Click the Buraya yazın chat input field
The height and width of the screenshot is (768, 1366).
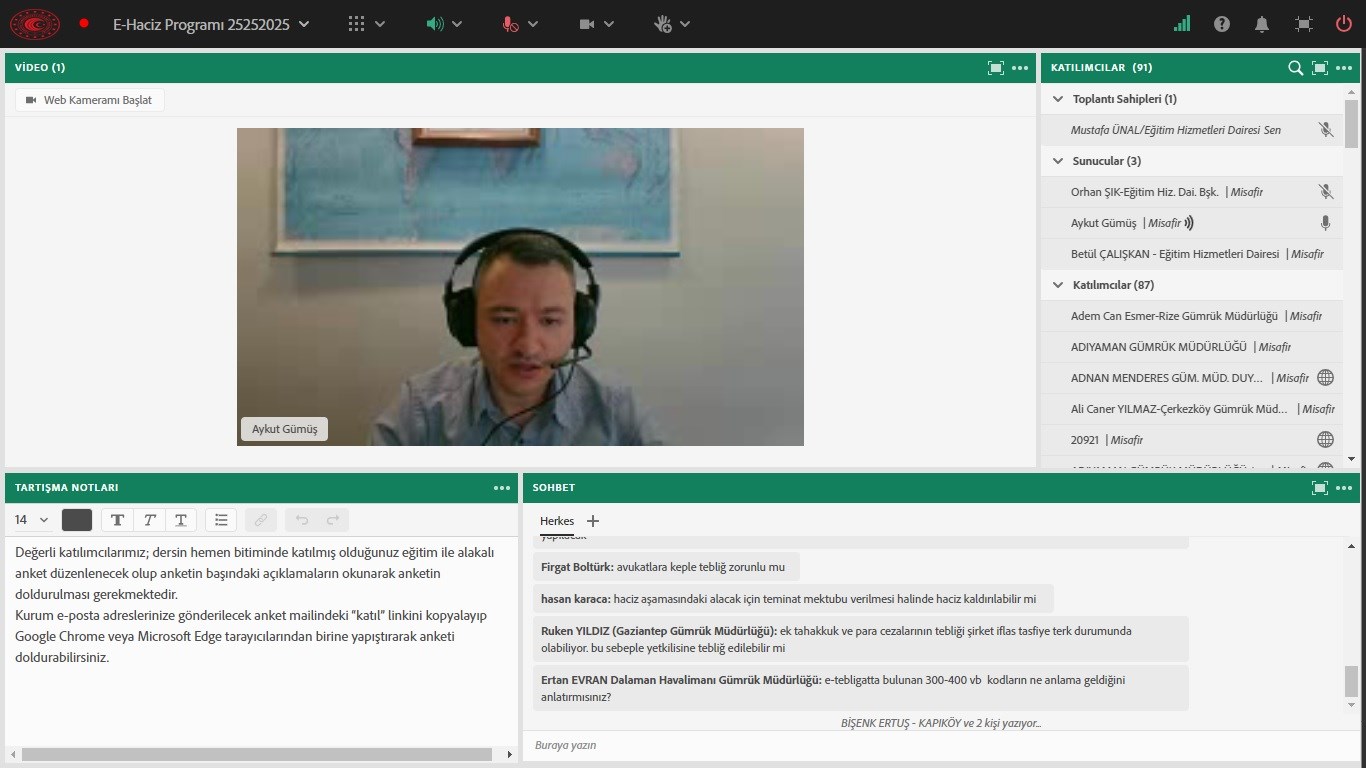(x=940, y=745)
